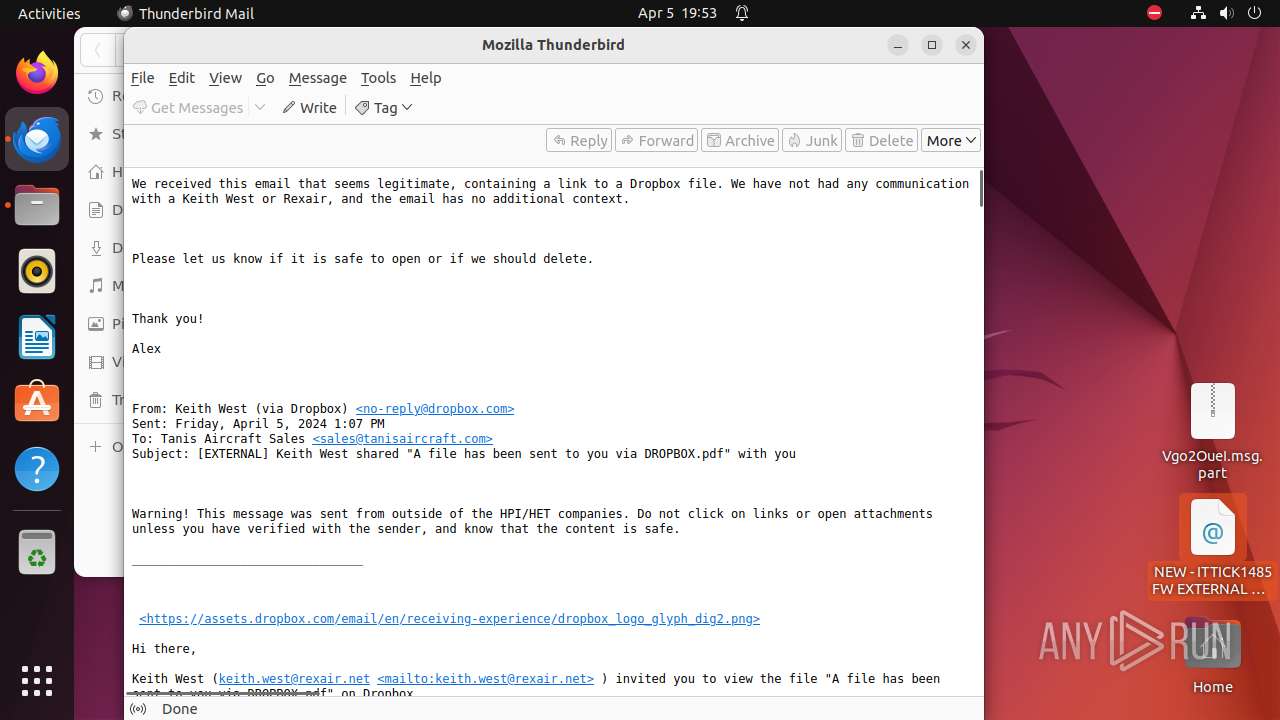Click the Archive button
The width and height of the screenshot is (1280, 720).
point(740,141)
